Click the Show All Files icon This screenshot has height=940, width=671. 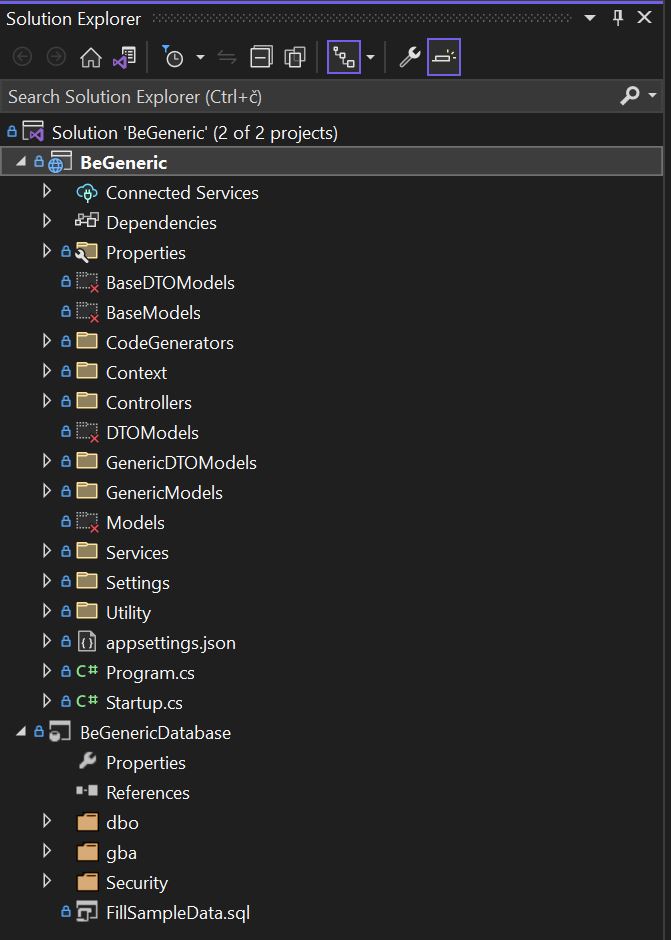coord(295,58)
